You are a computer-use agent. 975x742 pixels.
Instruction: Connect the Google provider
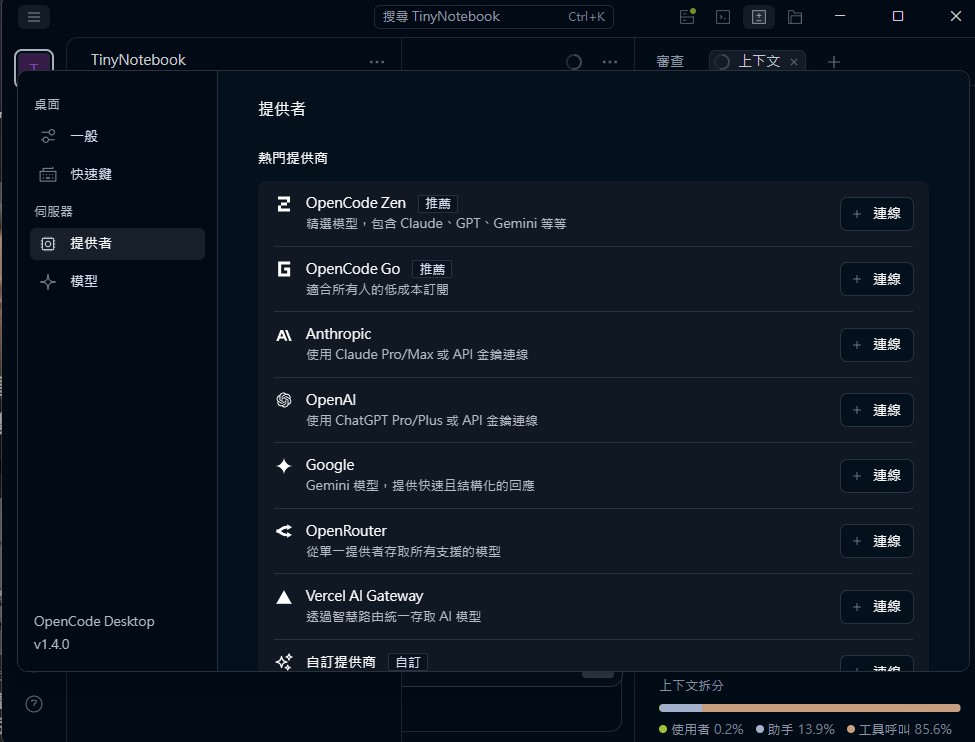coord(876,476)
